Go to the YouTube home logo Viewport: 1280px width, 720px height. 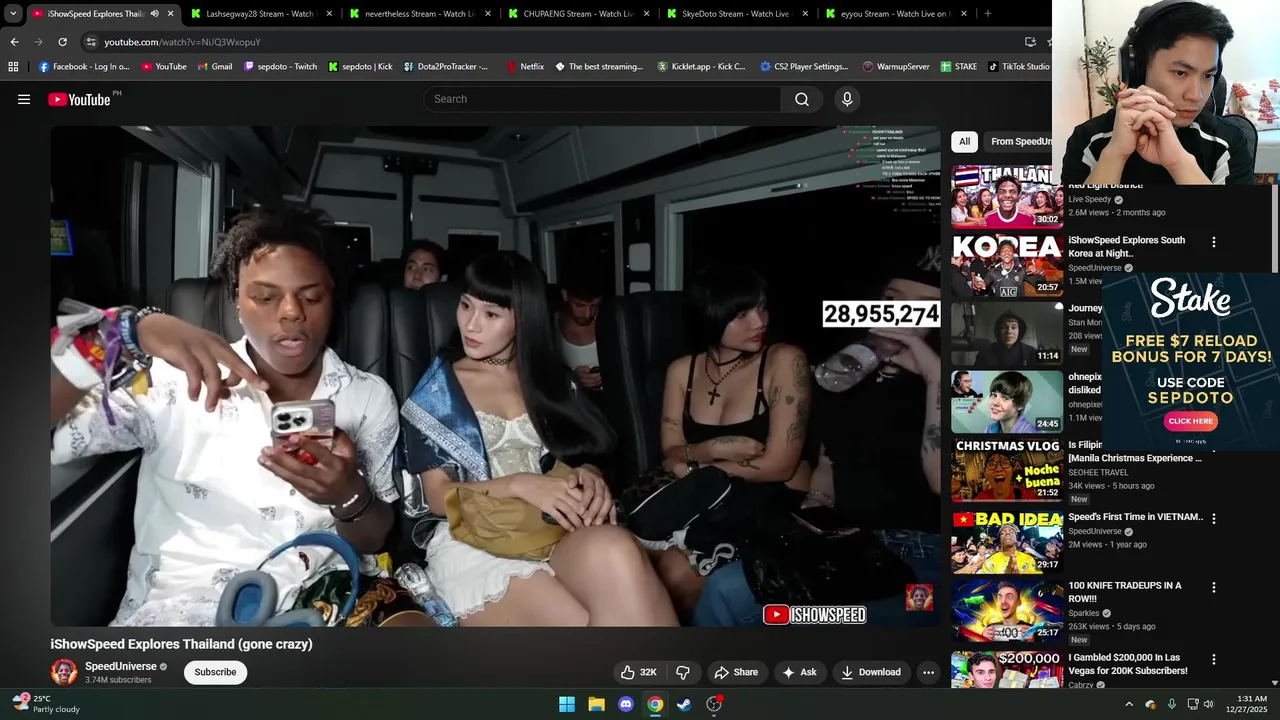(79, 99)
